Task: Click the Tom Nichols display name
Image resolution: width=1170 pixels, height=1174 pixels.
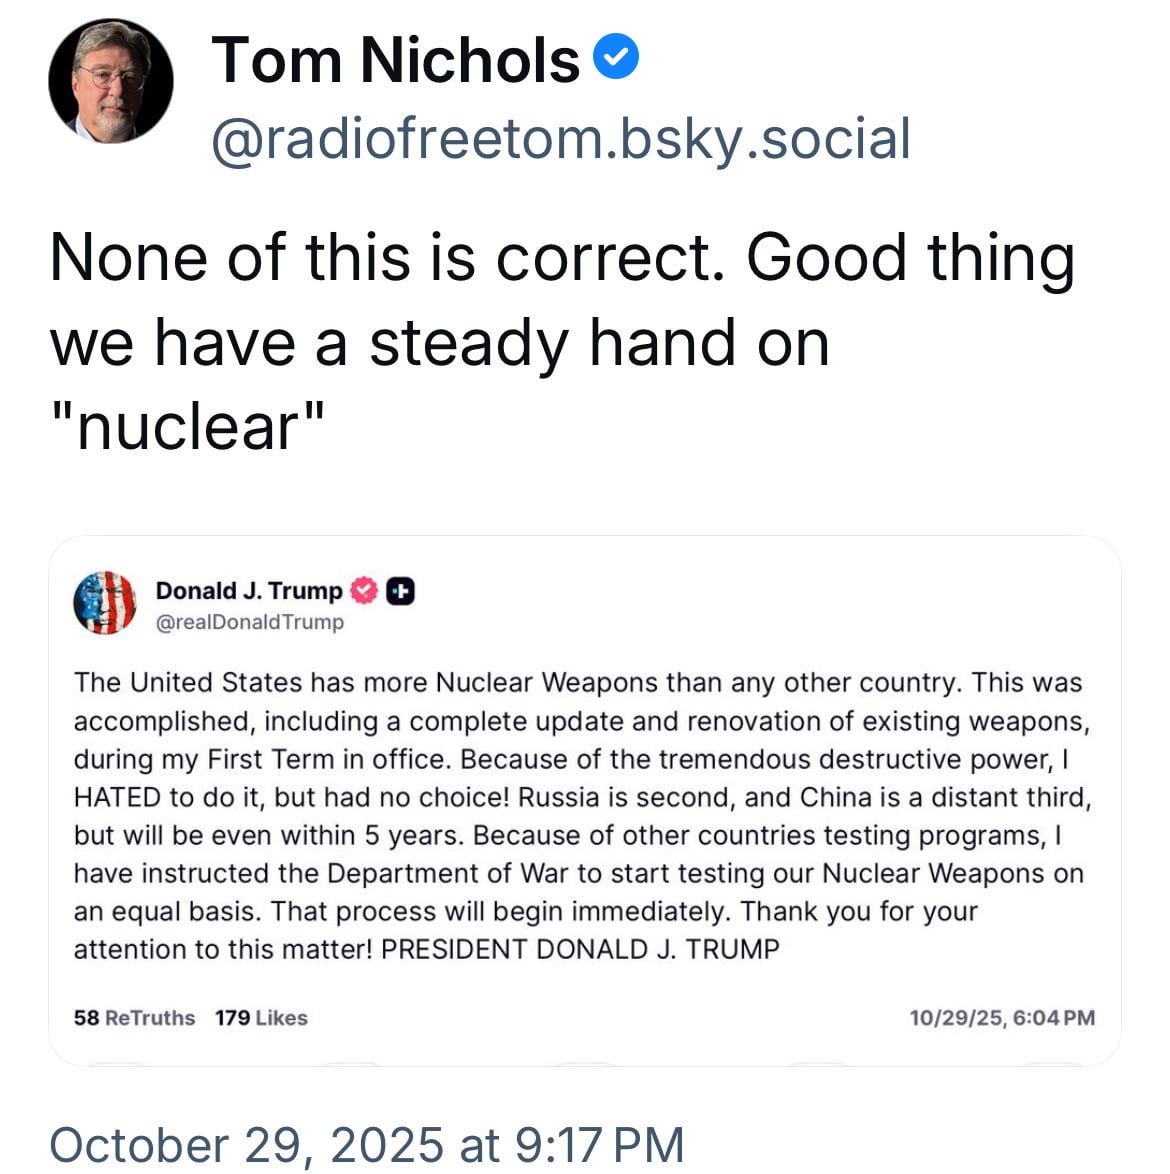Action: click(x=395, y=60)
